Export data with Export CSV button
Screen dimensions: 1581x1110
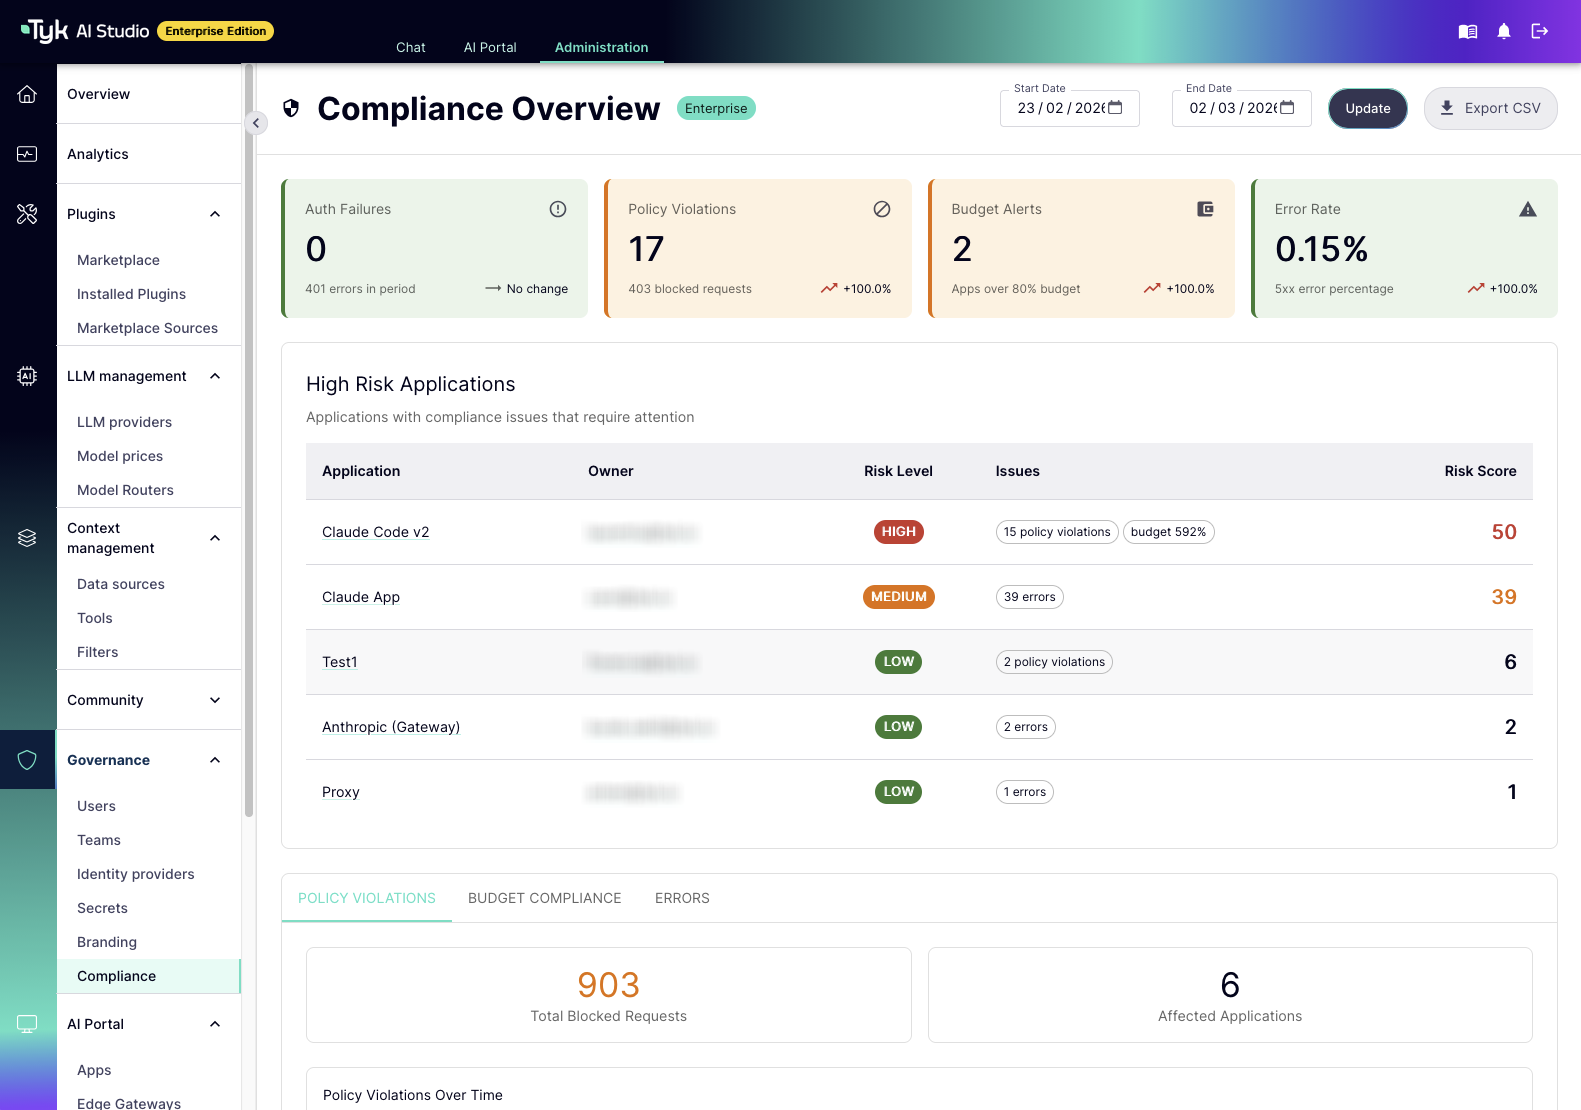pyautogui.click(x=1490, y=108)
